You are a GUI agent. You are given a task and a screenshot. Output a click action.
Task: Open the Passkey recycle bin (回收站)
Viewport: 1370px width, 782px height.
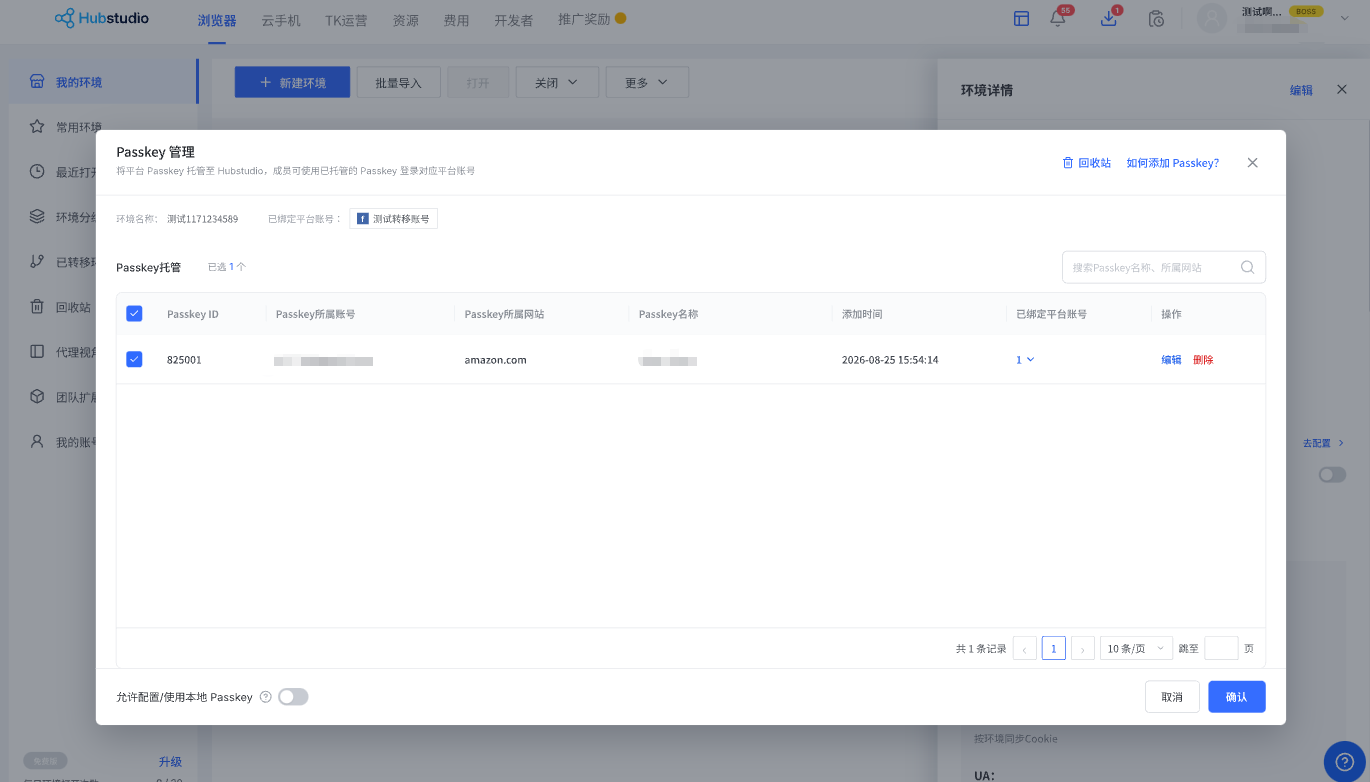(x=1086, y=163)
